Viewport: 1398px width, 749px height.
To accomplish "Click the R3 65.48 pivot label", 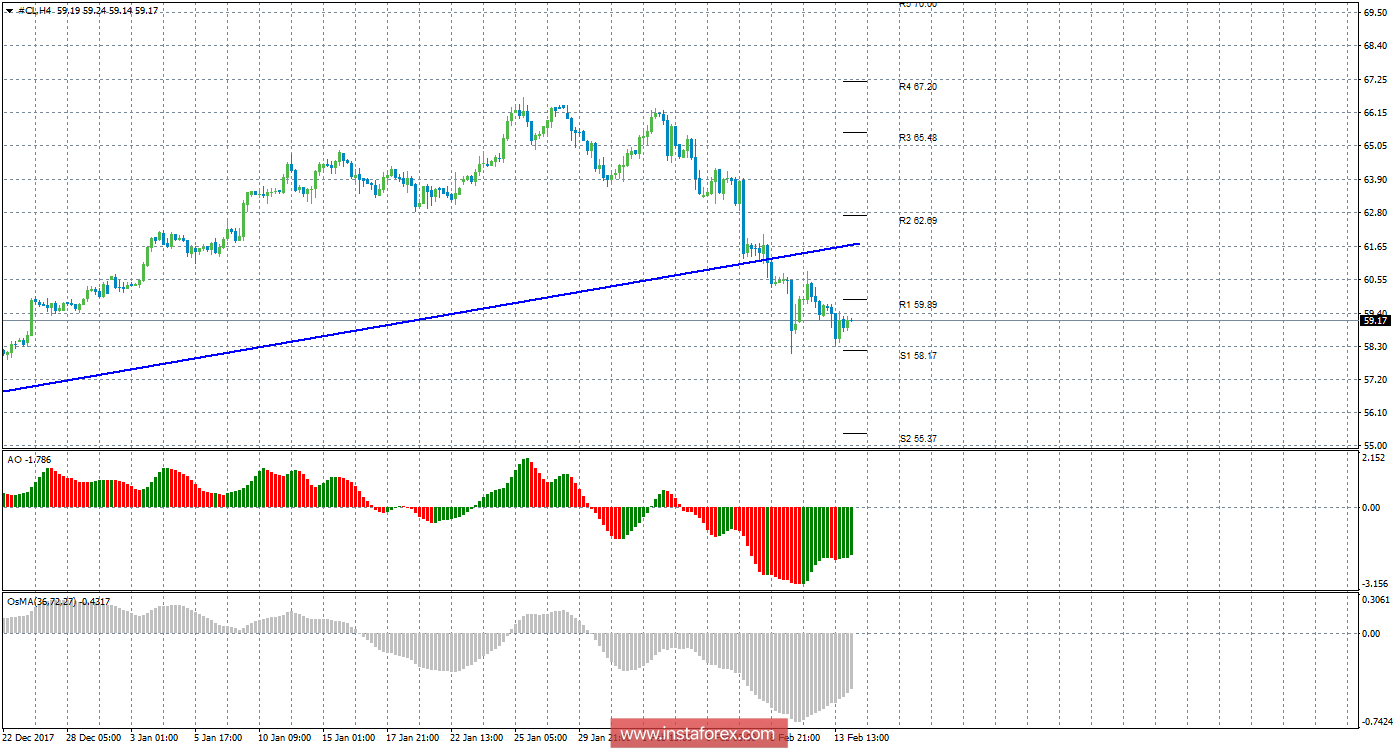I will pyautogui.click(x=918, y=137).
